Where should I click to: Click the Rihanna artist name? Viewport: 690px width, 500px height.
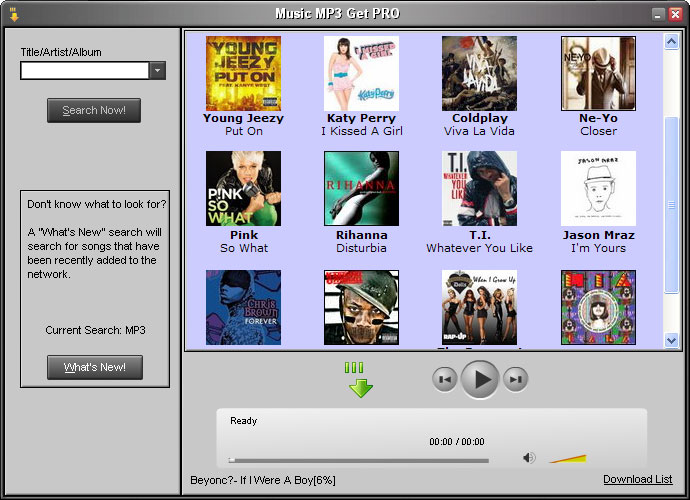362,235
